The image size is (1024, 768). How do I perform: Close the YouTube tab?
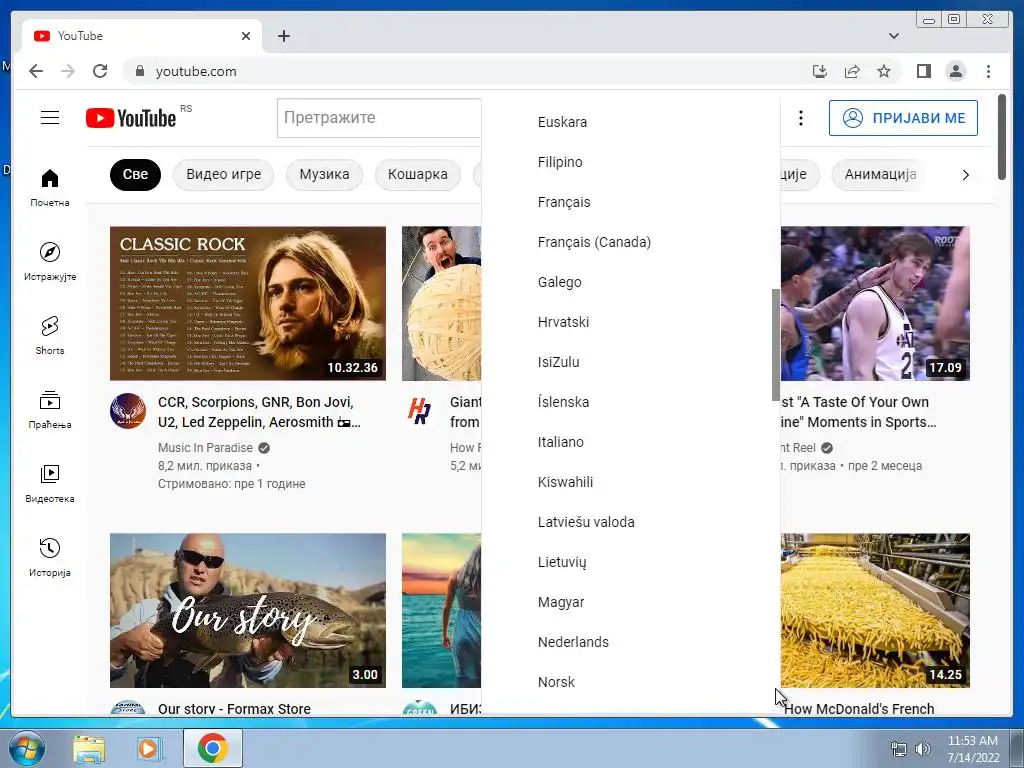coord(246,36)
